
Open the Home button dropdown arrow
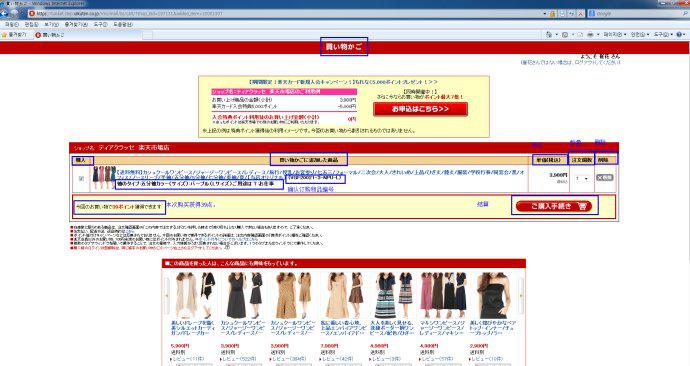(556, 34)
